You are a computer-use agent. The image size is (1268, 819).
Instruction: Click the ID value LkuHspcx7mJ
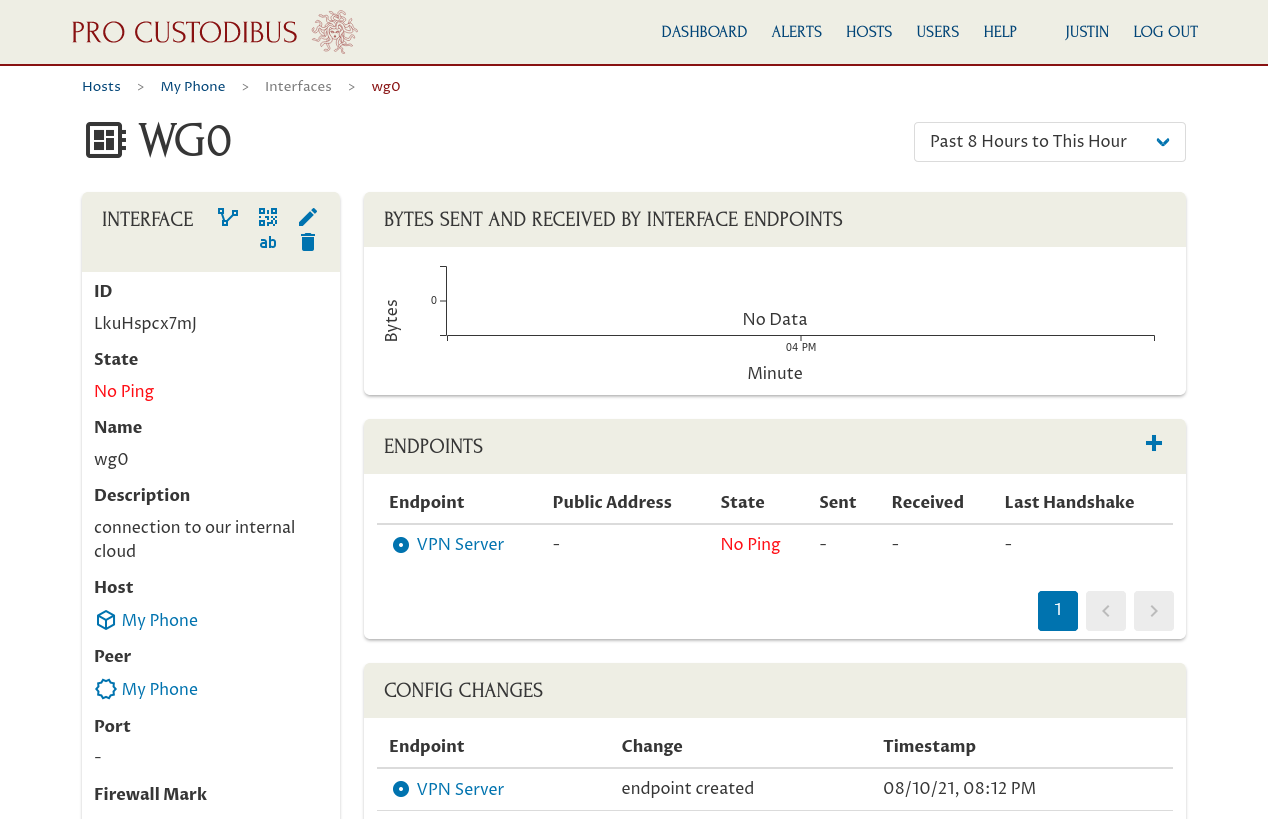click(x=145, y=324)
